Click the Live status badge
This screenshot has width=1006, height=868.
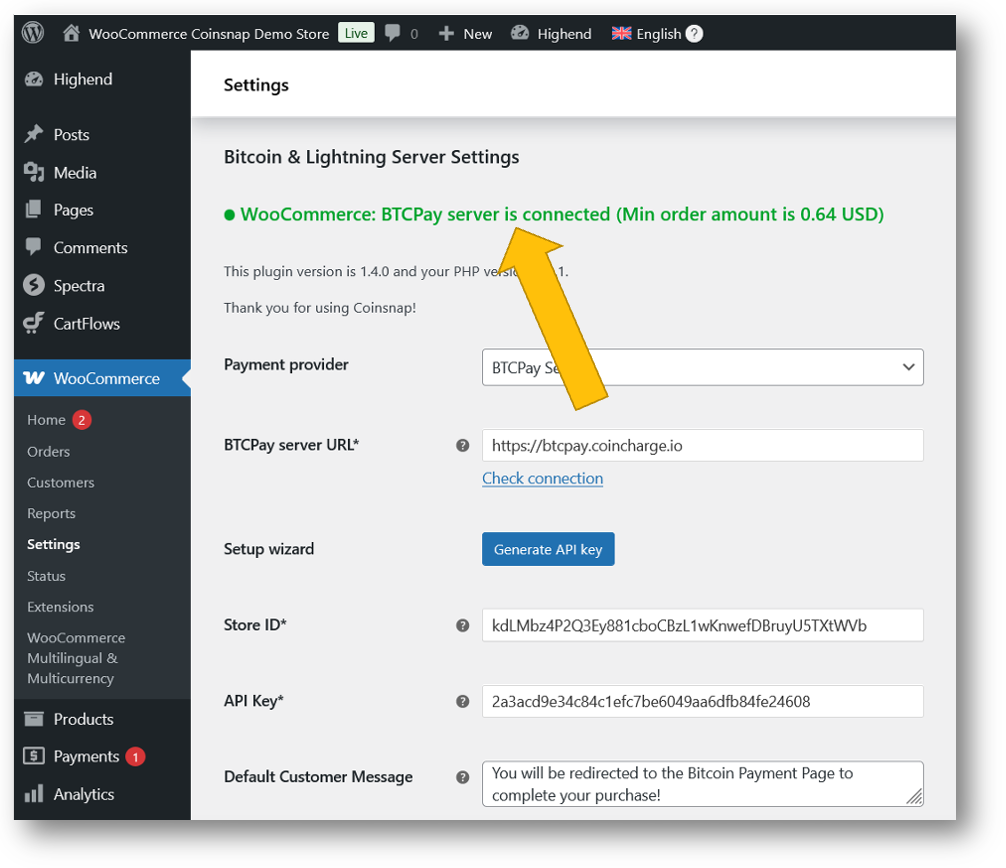click(356, 33)
